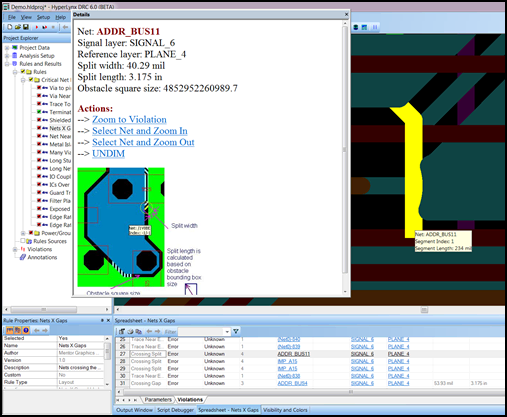
Task: Click the gray Stop run icon
Action: click(x=53, y=27)
